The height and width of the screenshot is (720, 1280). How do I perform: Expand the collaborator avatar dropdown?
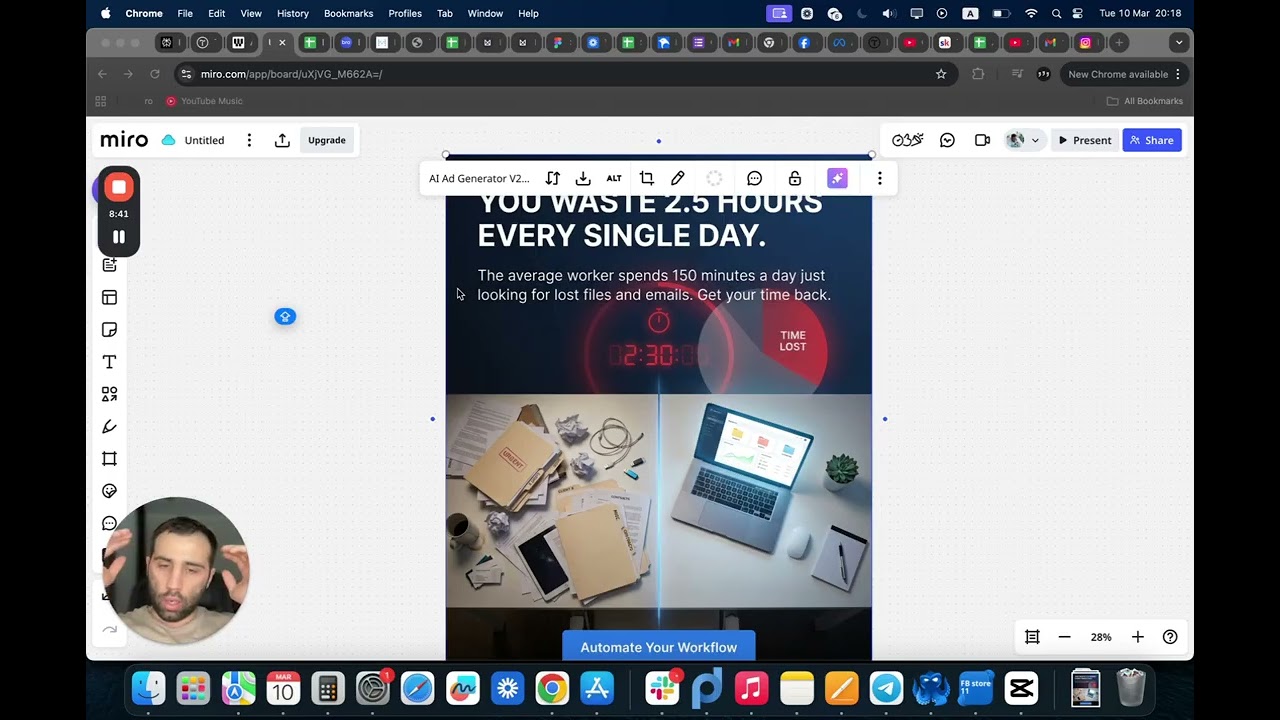(x=1035, y=140)
